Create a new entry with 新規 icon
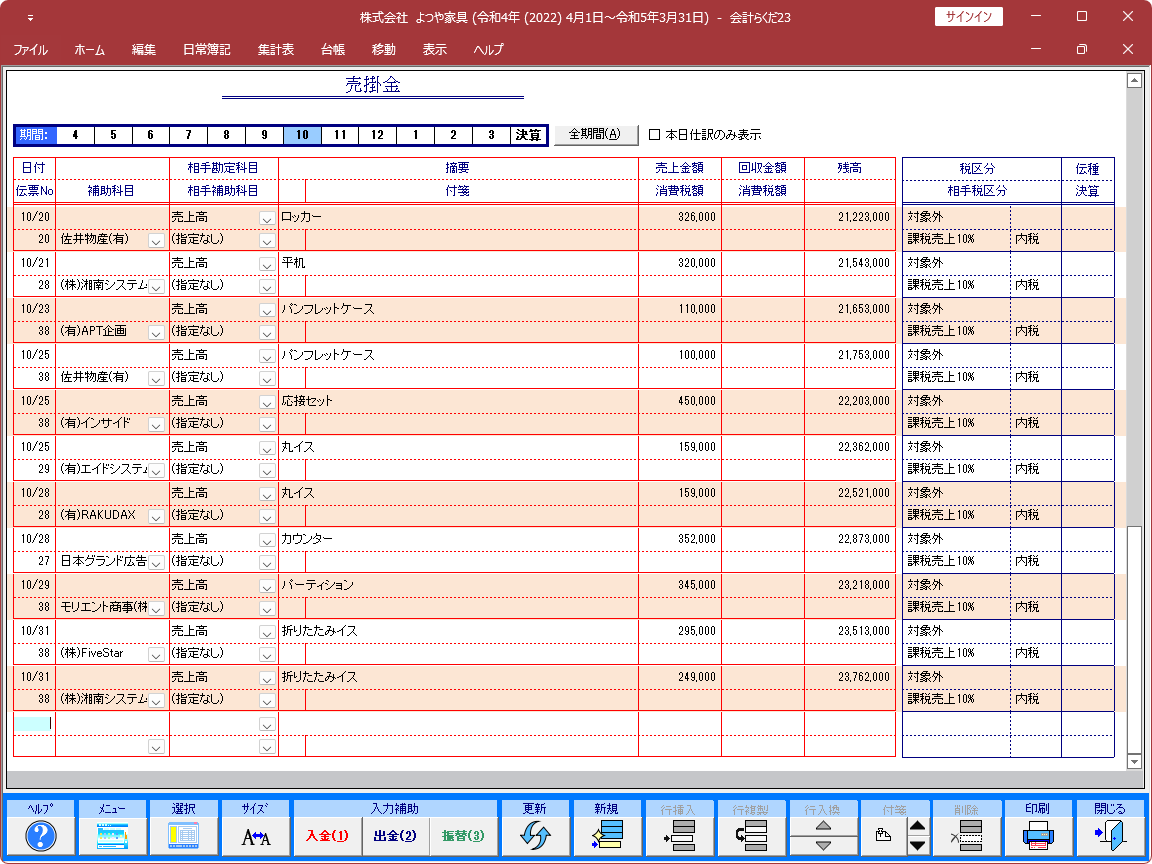 [x=606, y=837]
